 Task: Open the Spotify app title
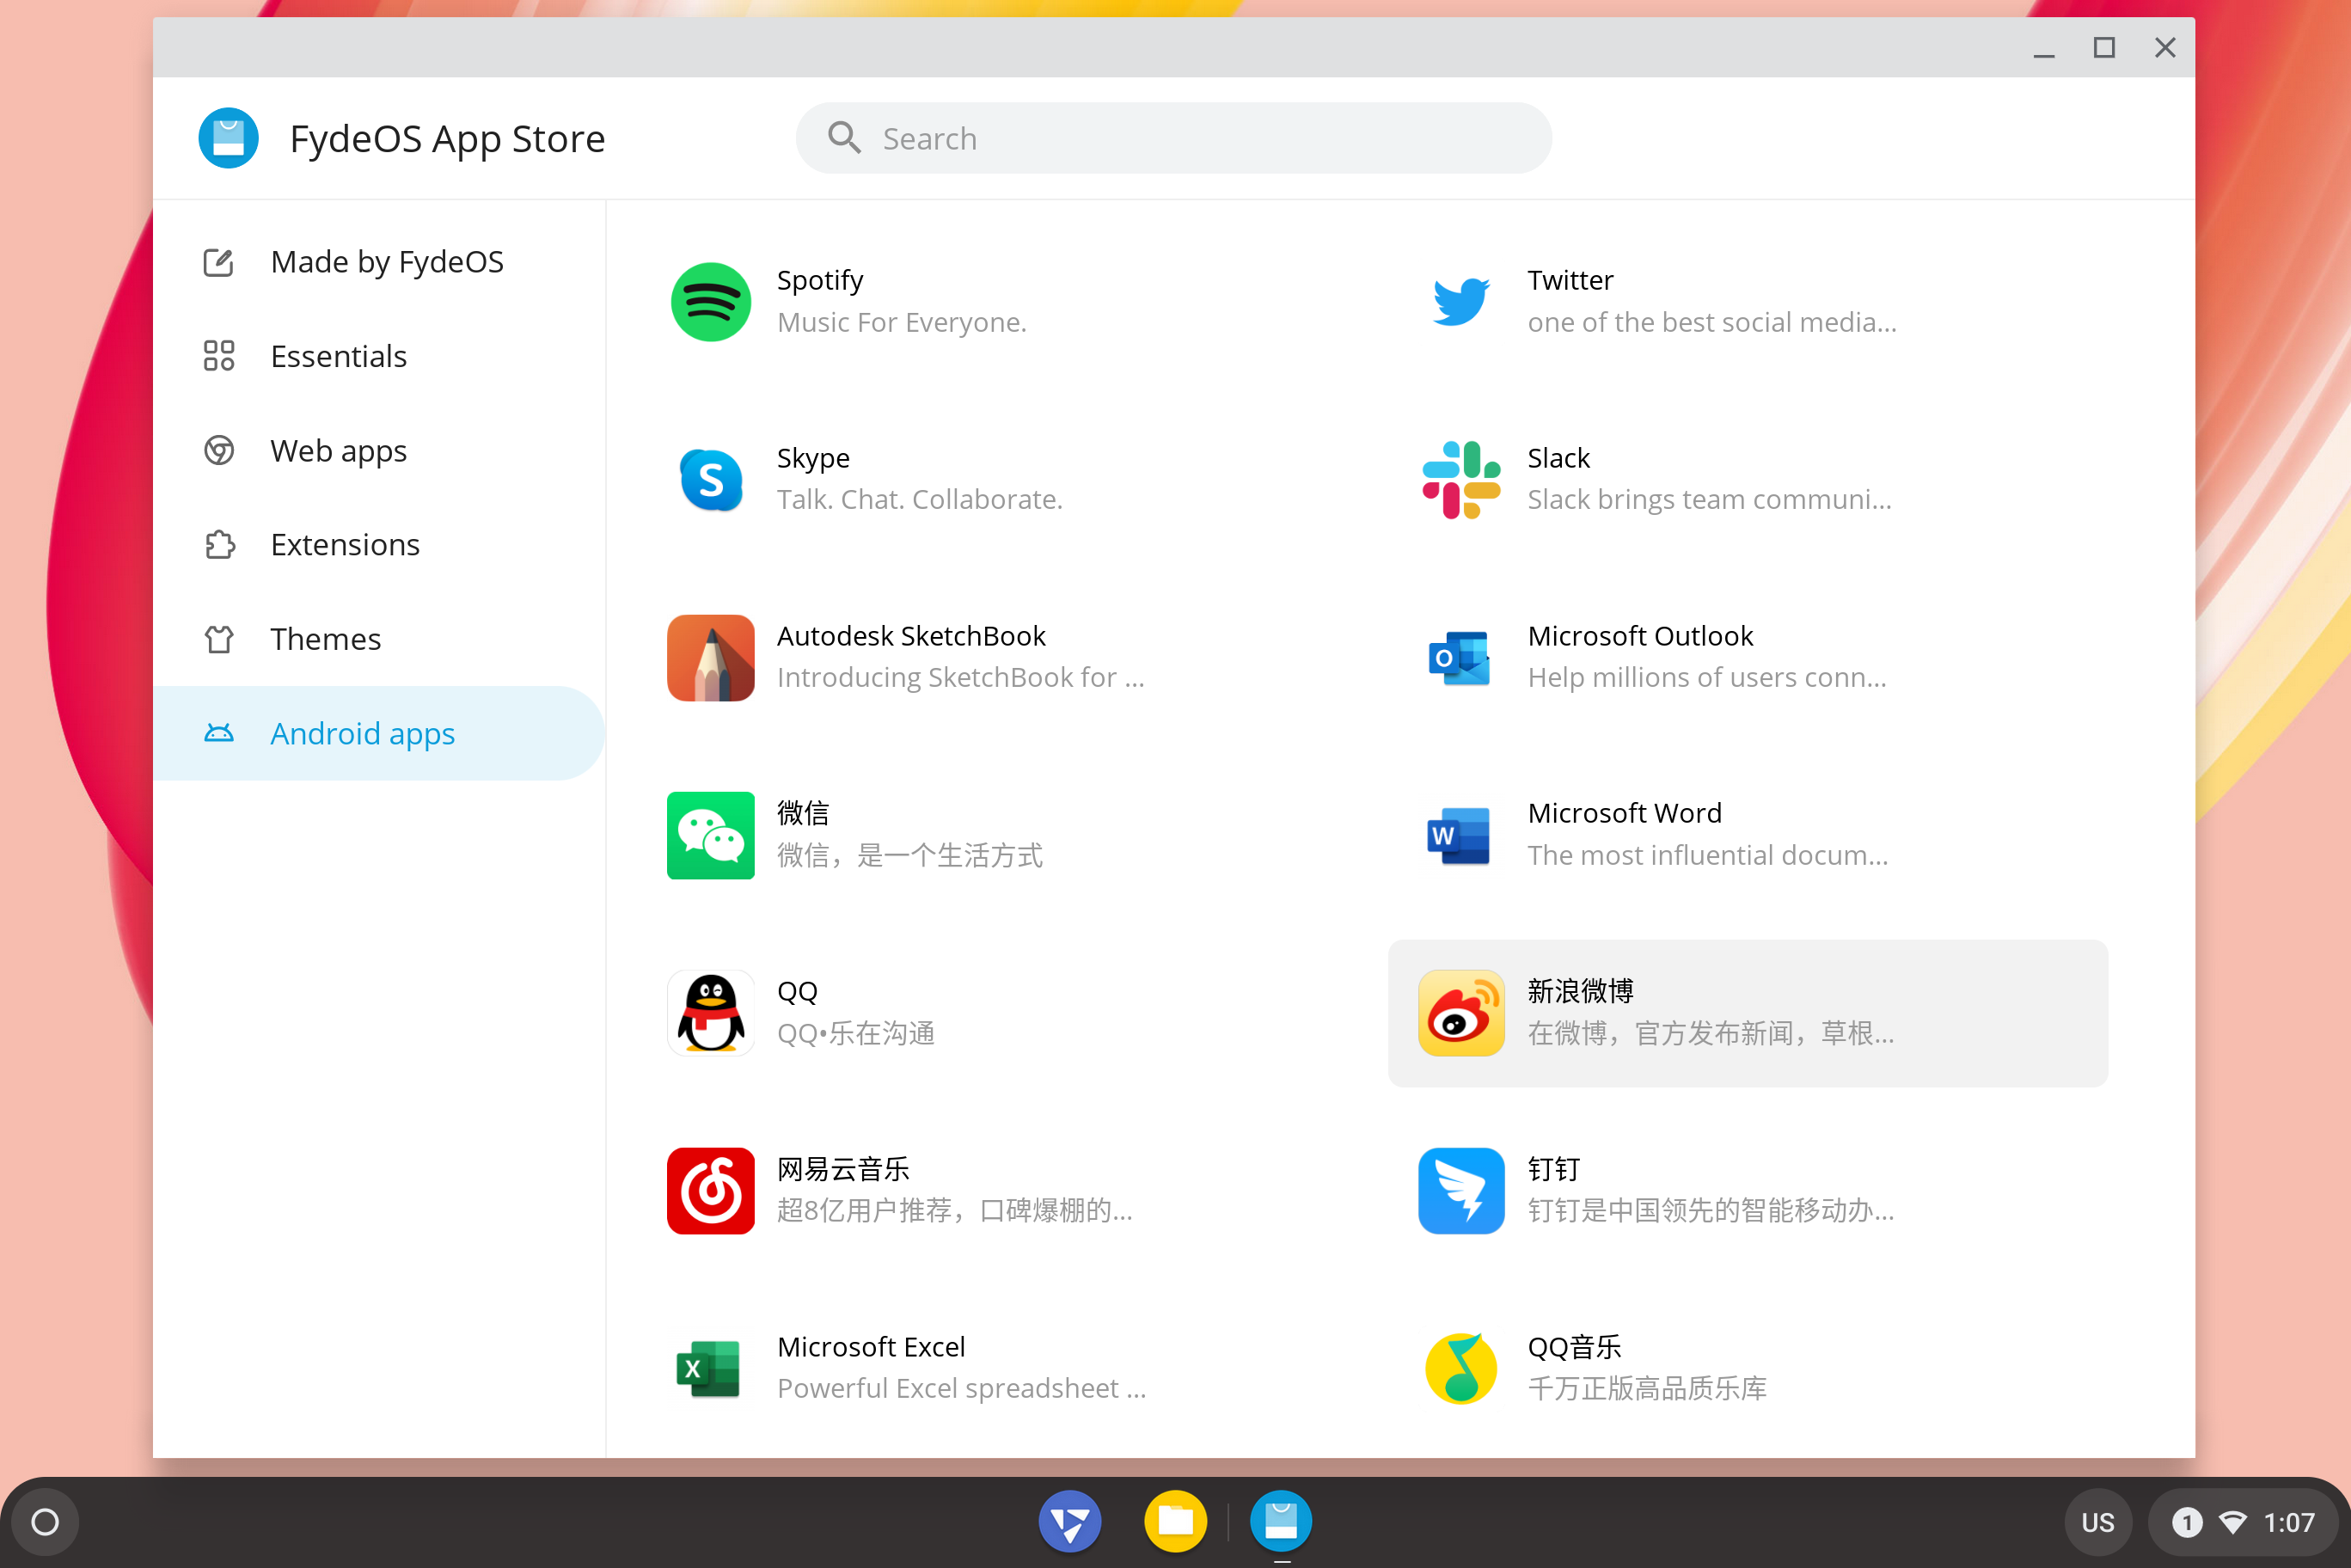(820, 281)
